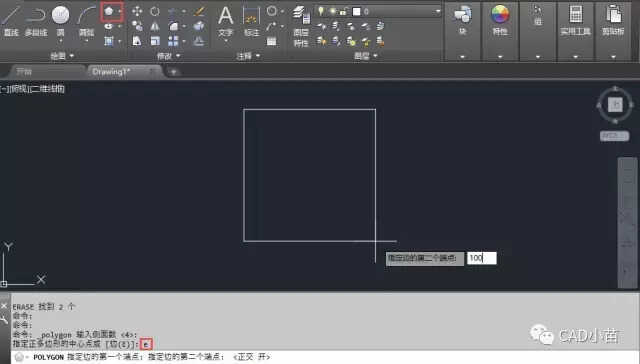This screenshot has height=364, width=640.
Task: Expand the Modify (修改) panel
Action: point(169,56)
